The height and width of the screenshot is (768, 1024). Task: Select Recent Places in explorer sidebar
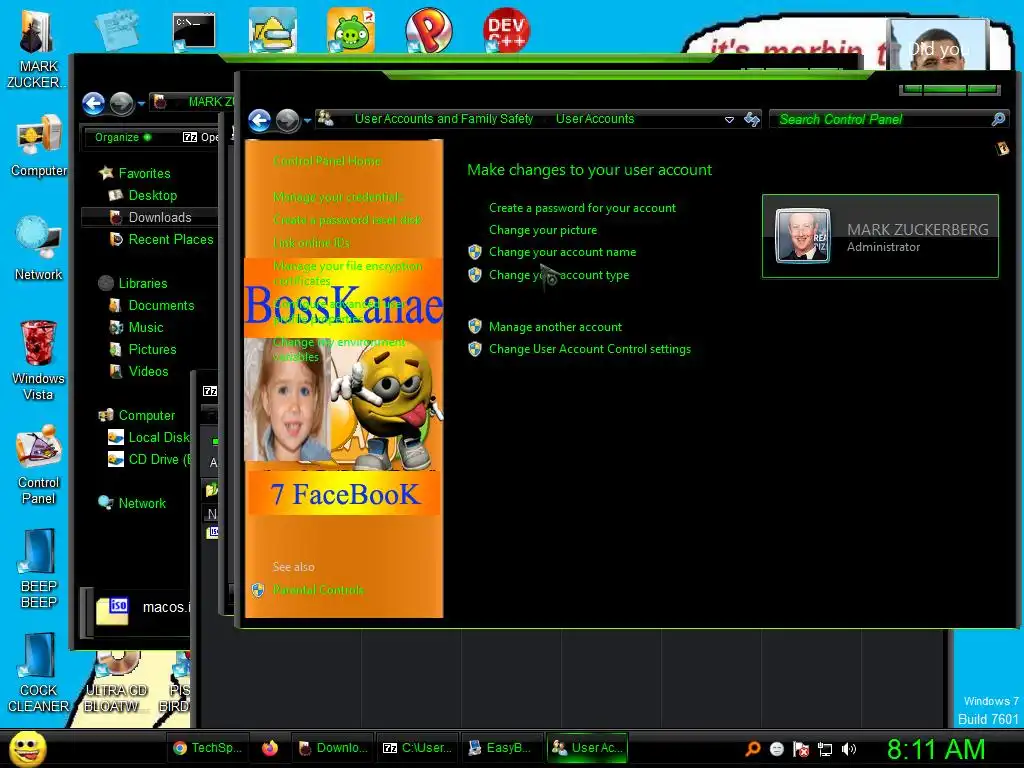[x=171, y=240]
